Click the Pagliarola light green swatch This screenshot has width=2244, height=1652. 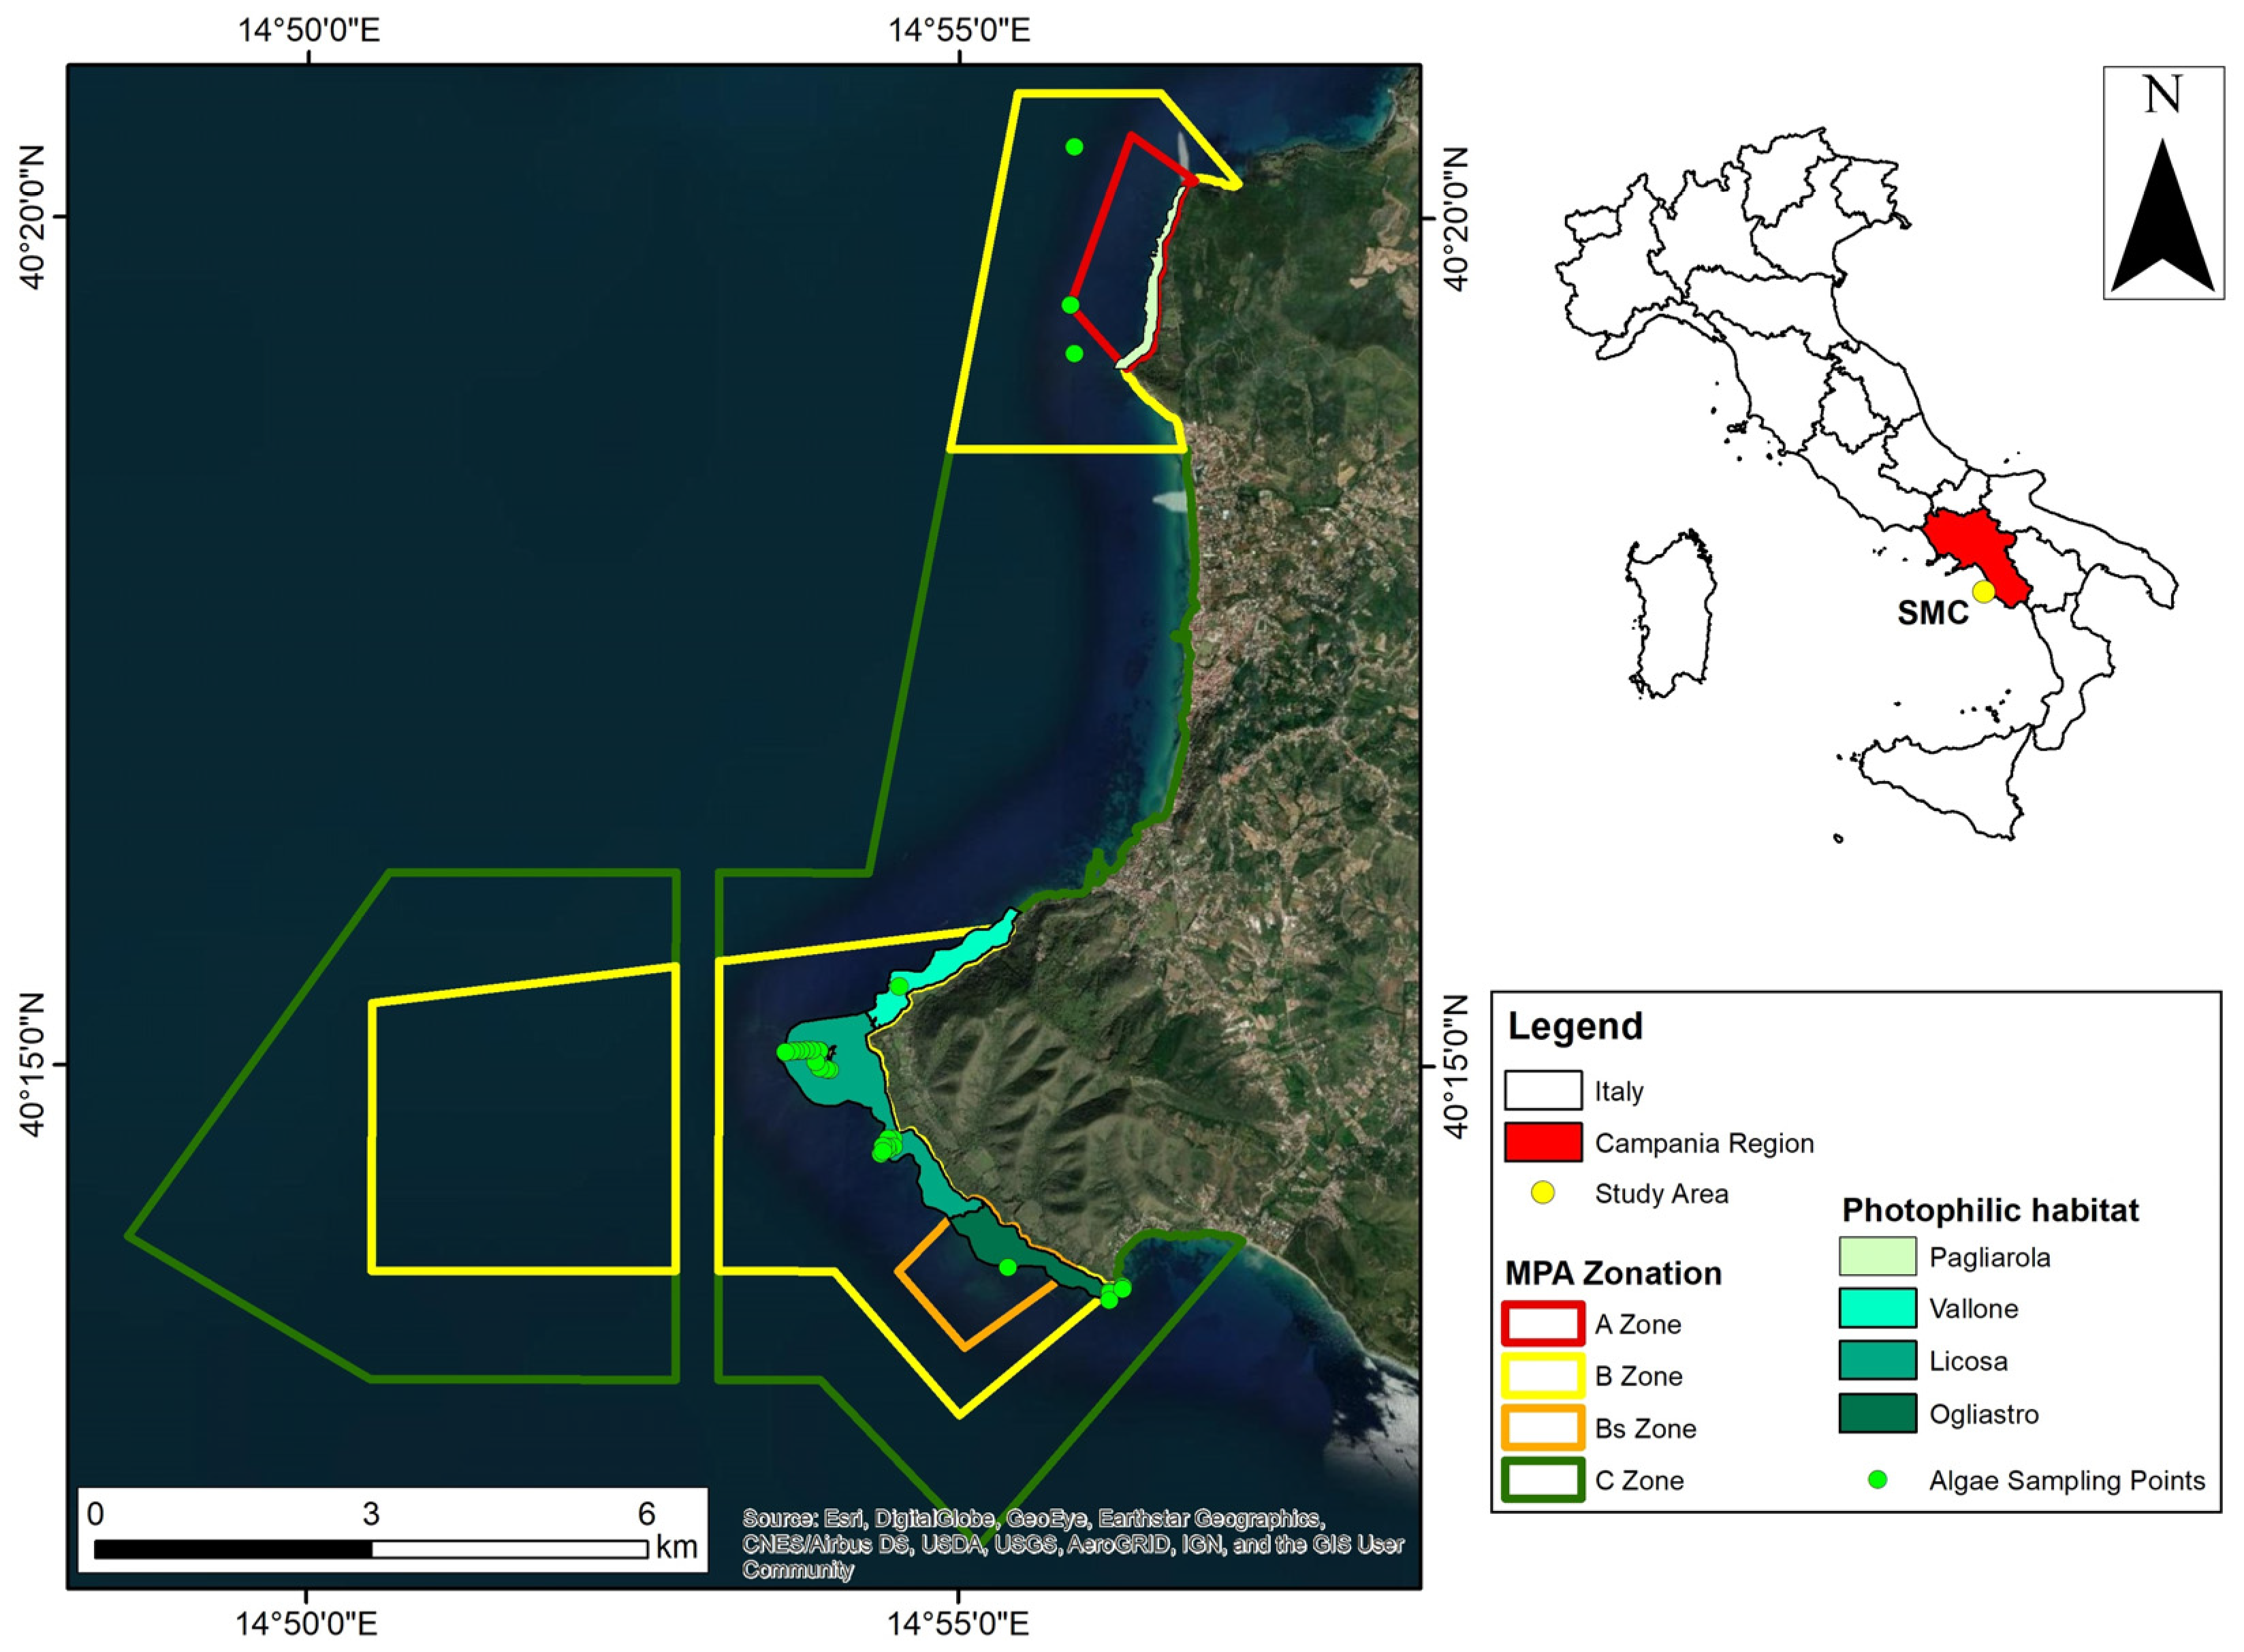[1877, 1257]
